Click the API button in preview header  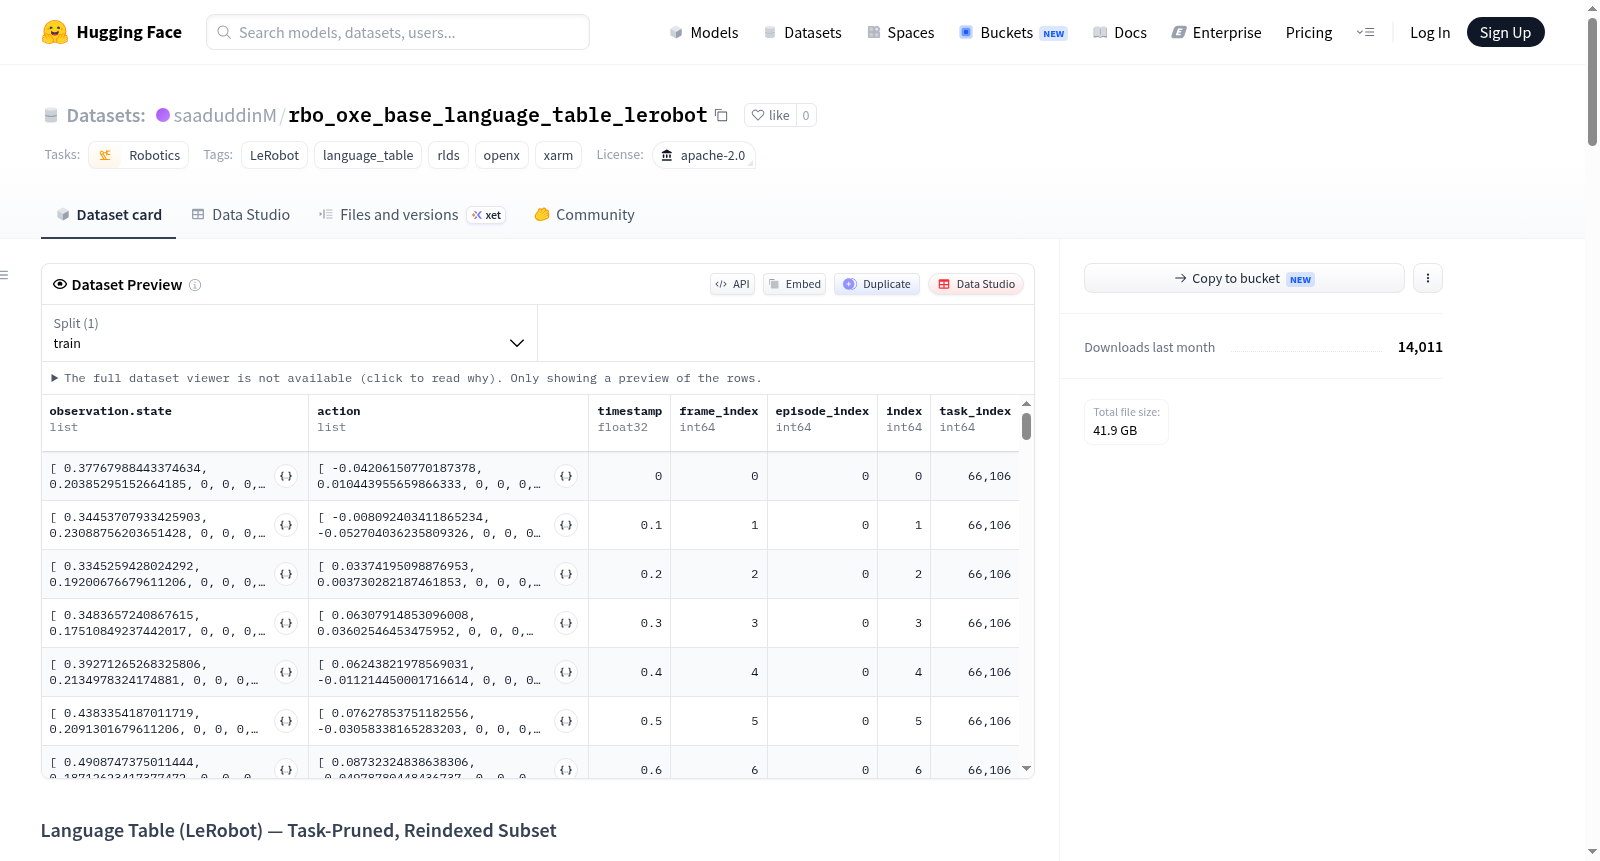733,284
